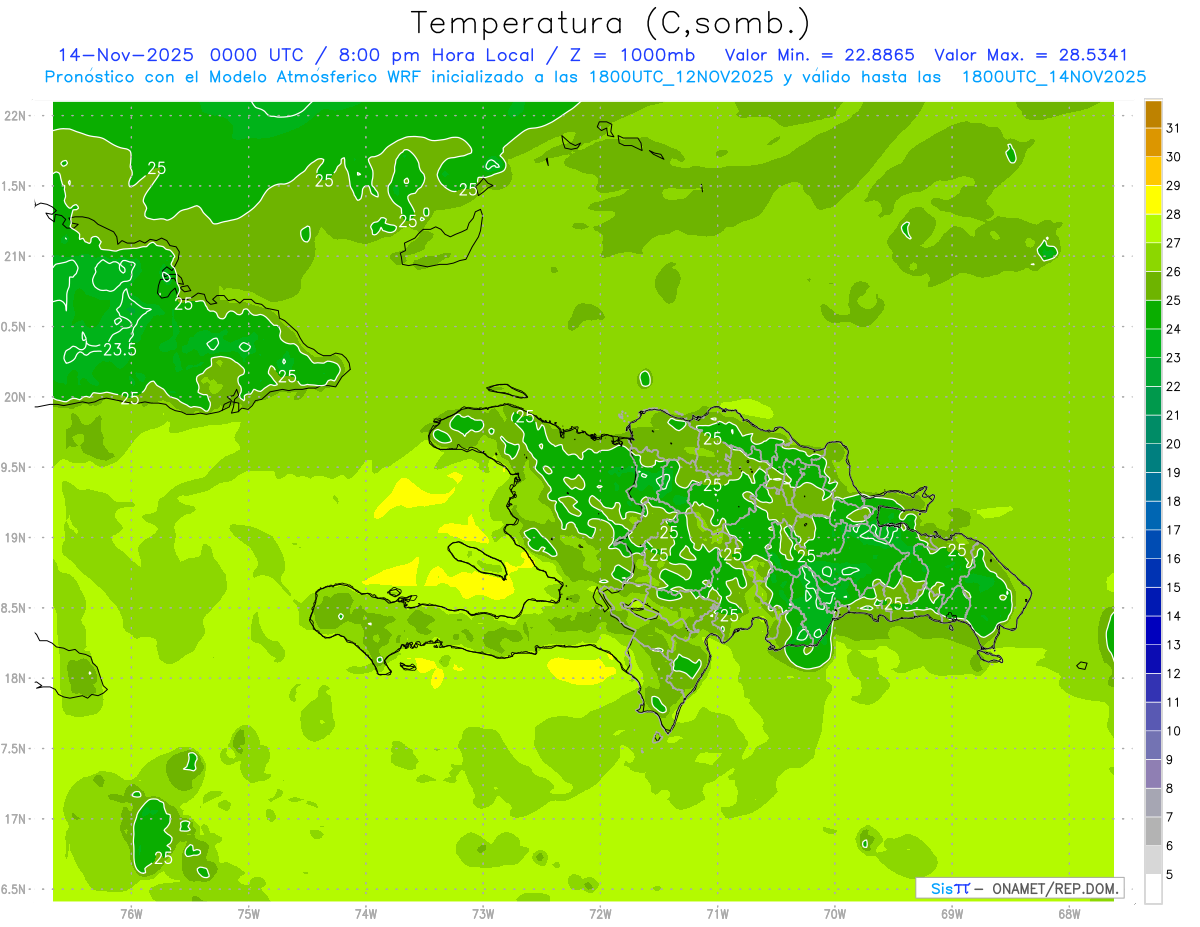Click the legend value 20
This screenshot has height=927, width=1200.
coord(1173,445)
